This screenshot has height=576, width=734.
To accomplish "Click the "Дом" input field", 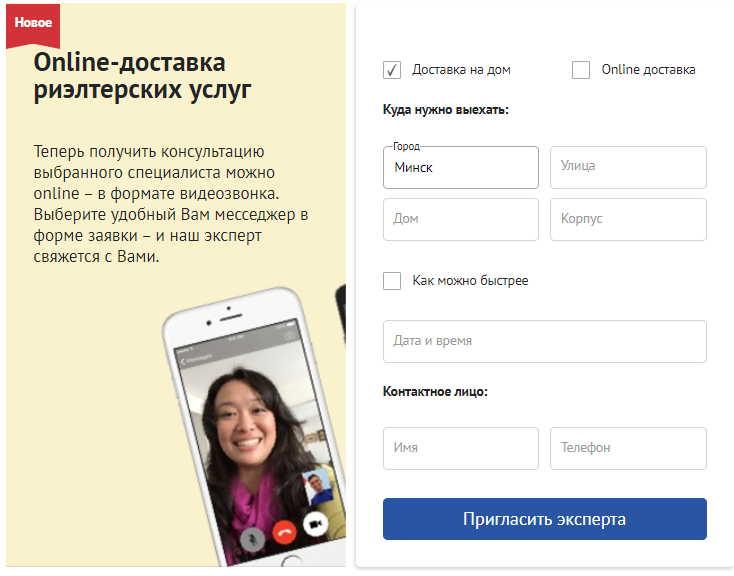I will [461, 220].
